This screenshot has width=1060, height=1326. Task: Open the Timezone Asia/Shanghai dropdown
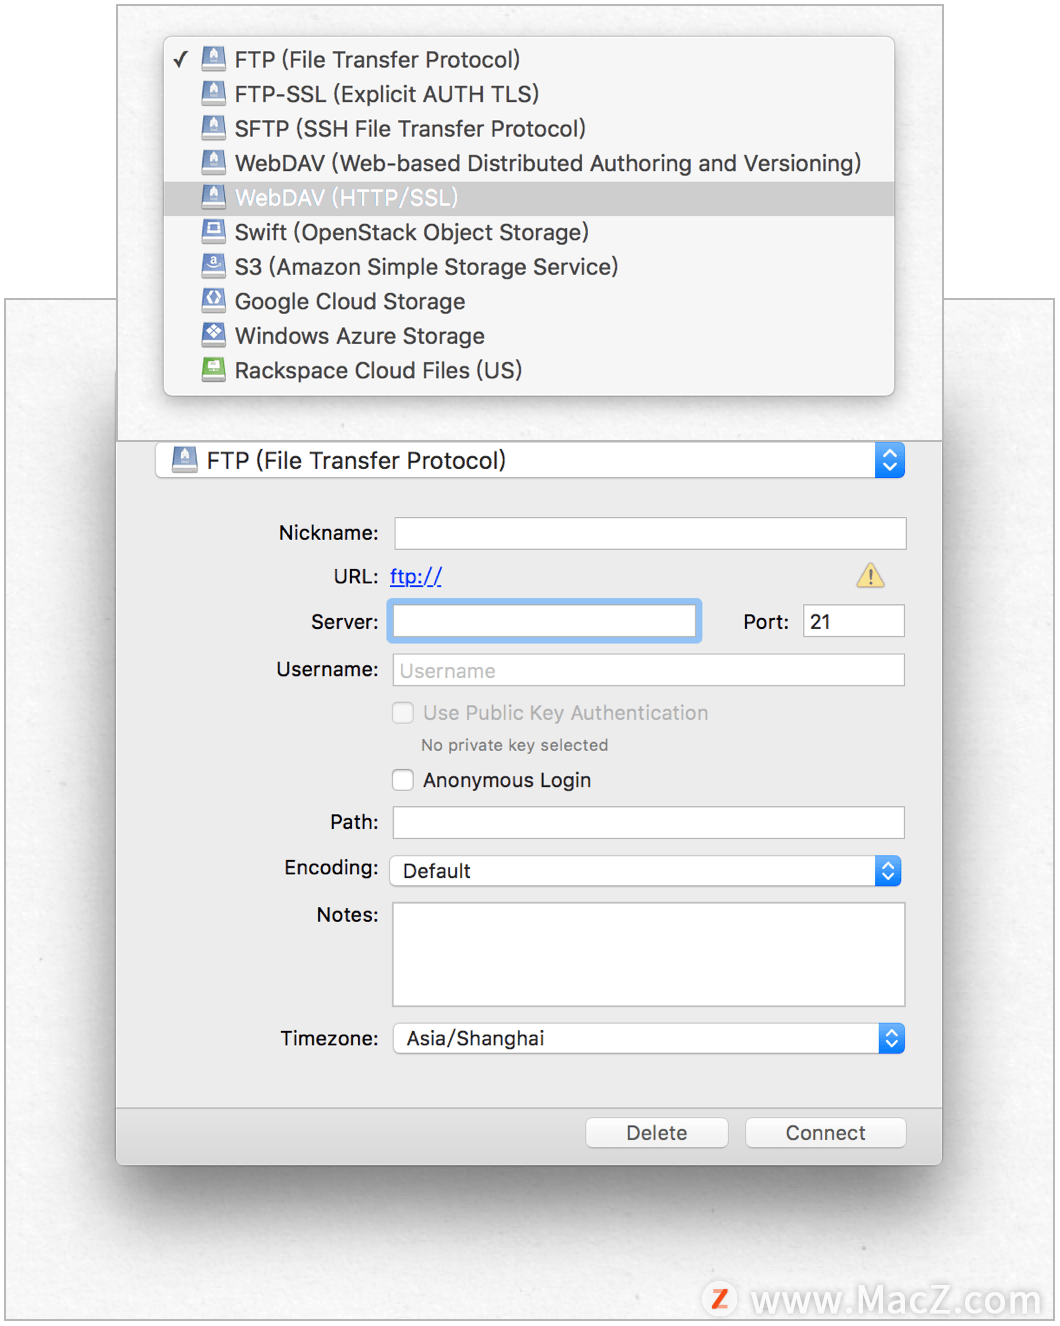[648, 1038]
